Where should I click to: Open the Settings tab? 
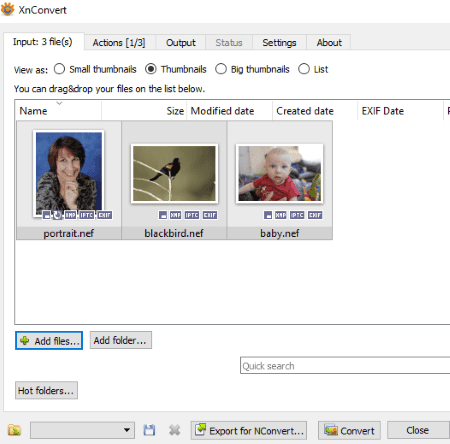click(279, 43)
